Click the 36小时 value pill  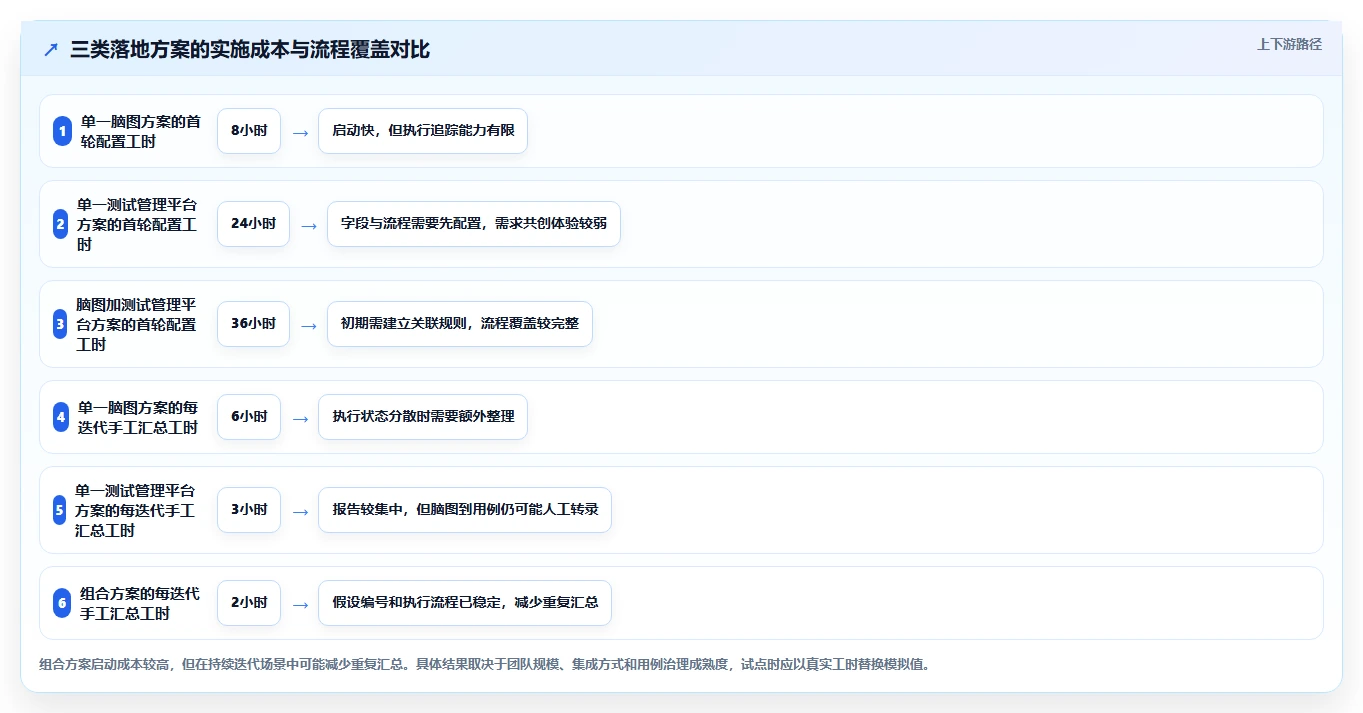(x=253, y=324)
